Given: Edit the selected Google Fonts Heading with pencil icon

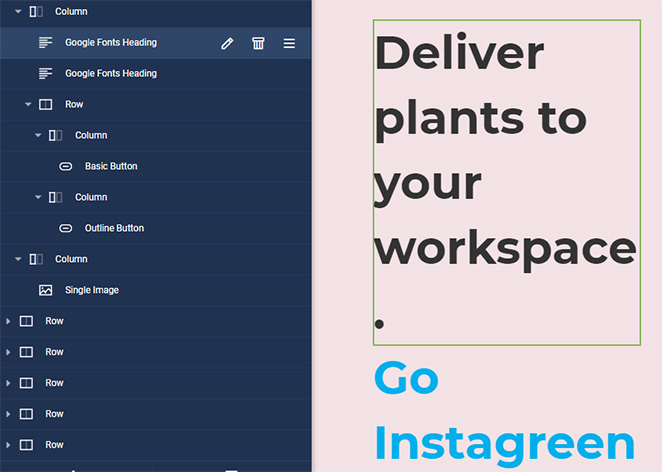Looking at the screenshot, I should click(x=227, y=43).
